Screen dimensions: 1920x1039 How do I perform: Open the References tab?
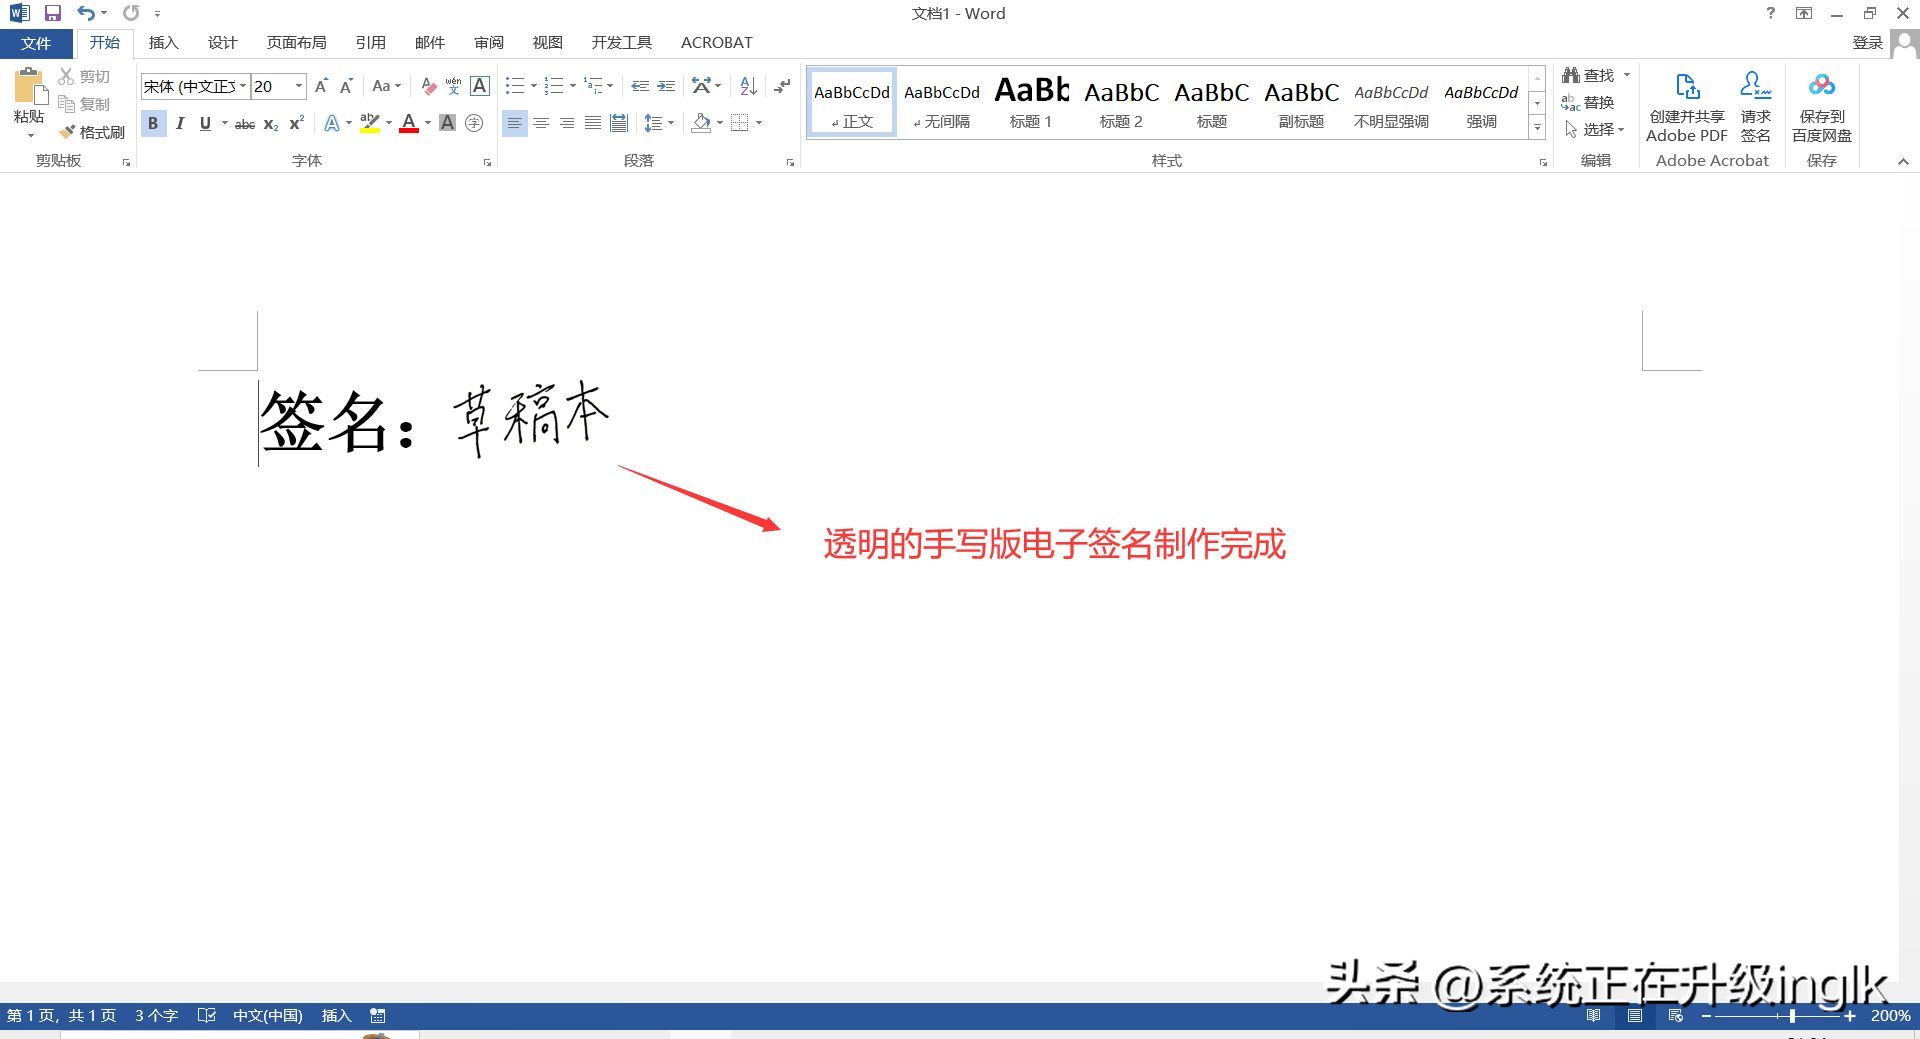(370, 42)
